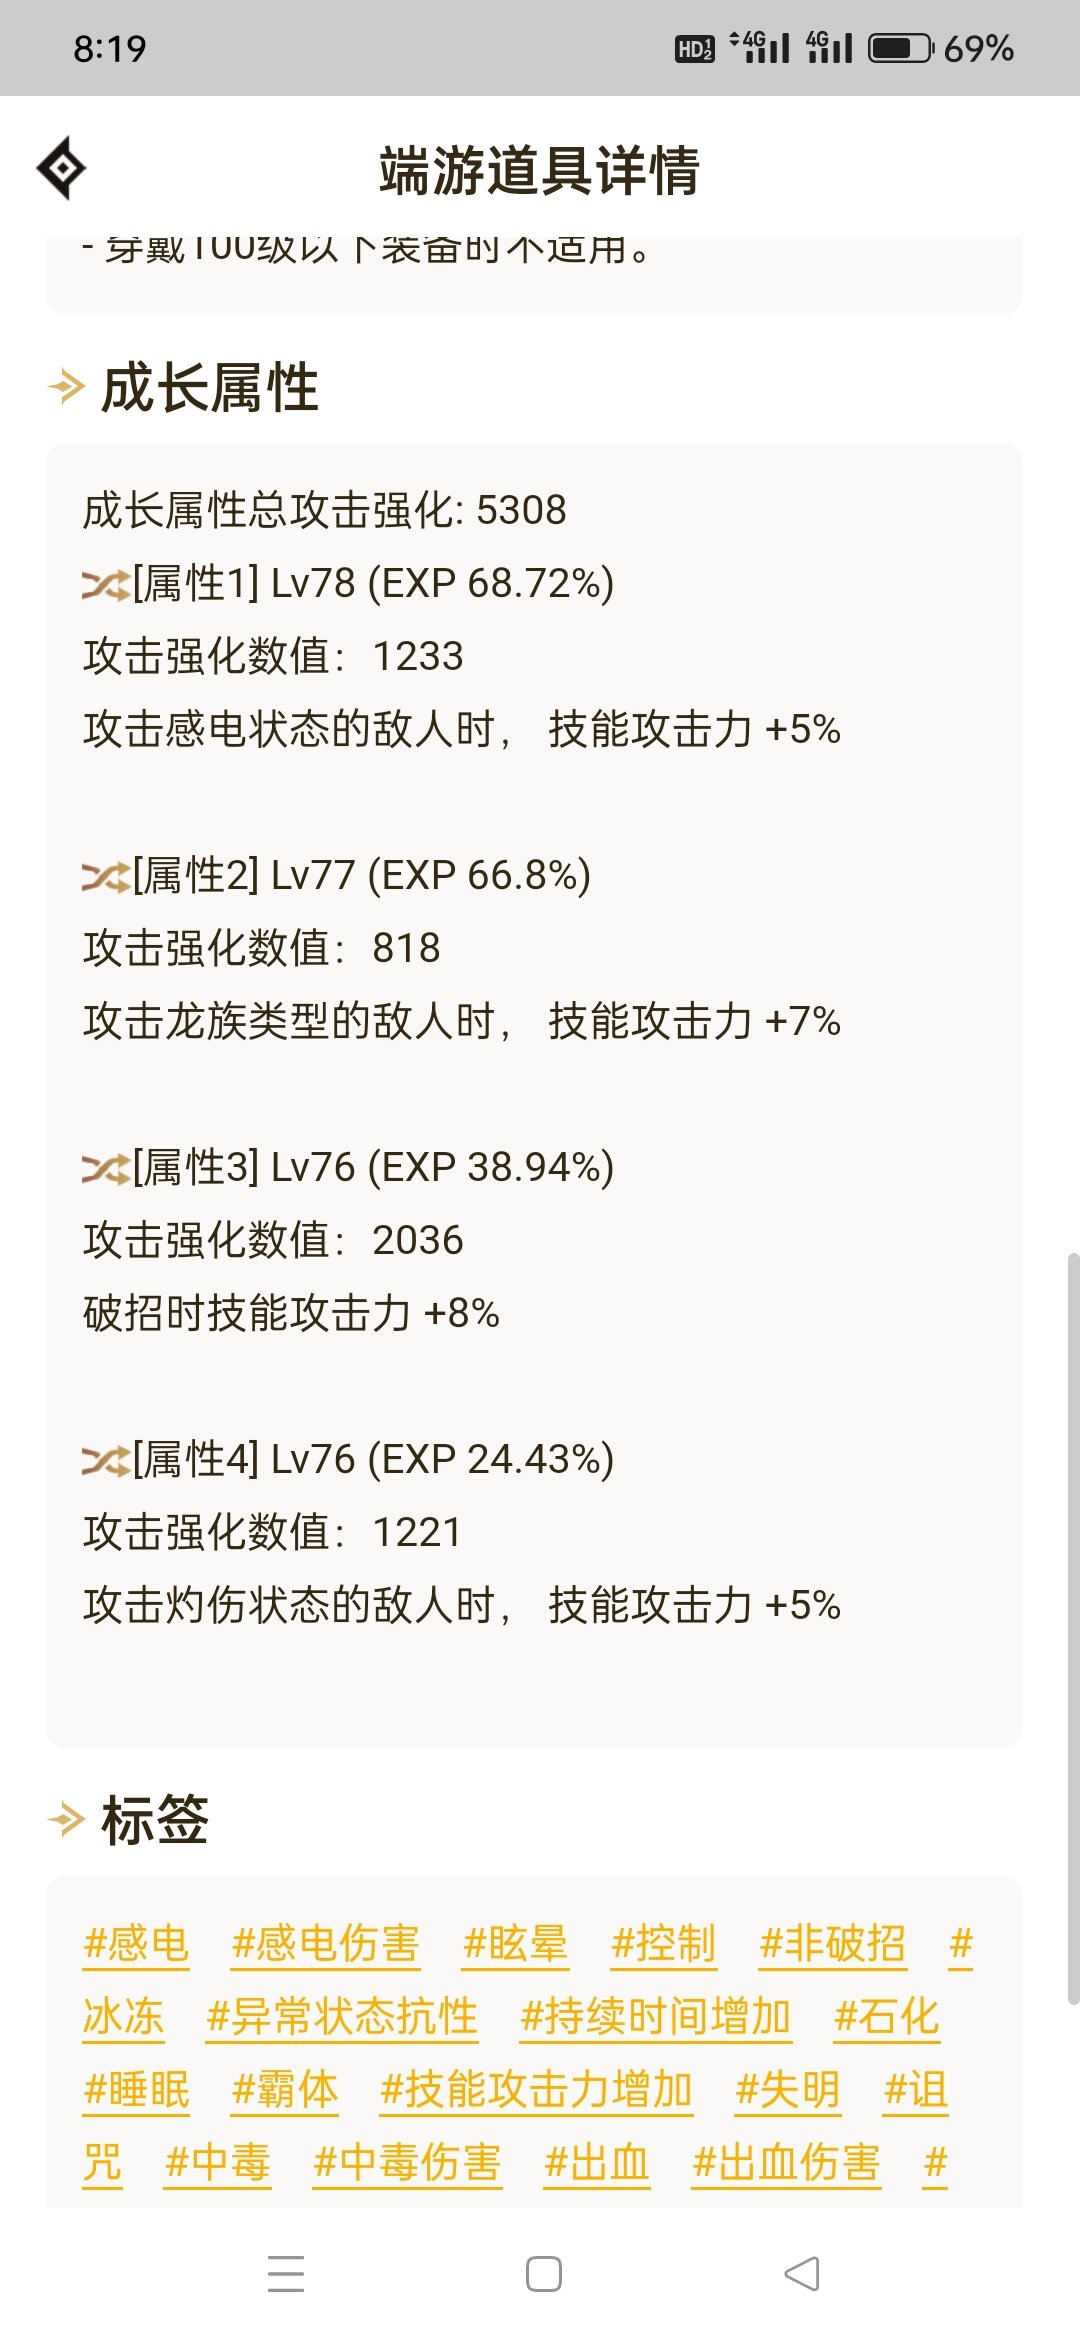The width and height of the screenshot is (1080, 2340).
Task: Click shuffle icon beside 属性1 Lv78
Action: point(106,584)
